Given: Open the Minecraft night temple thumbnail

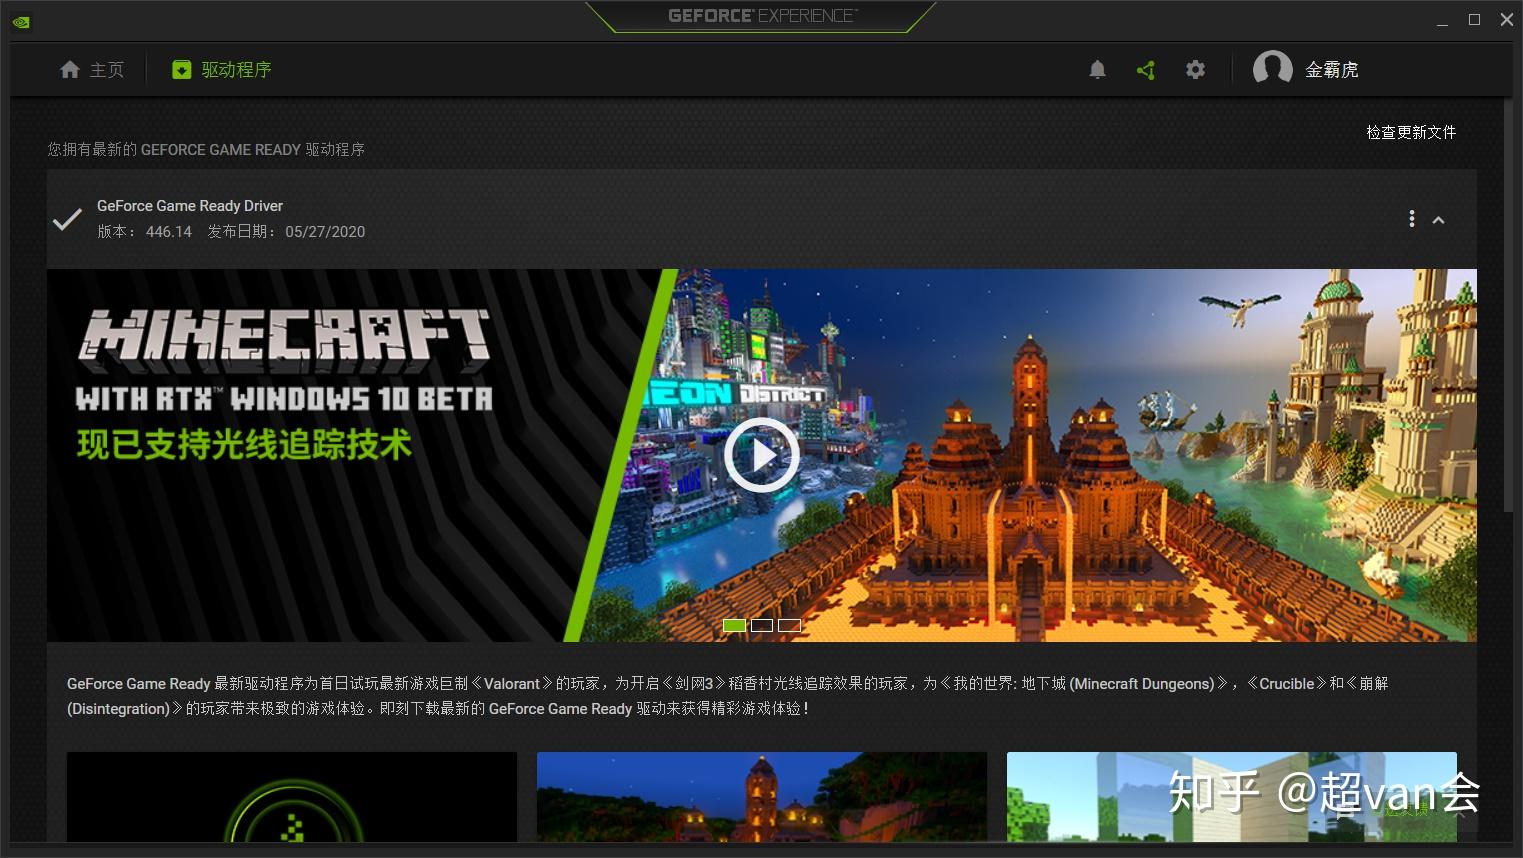Looking at the screenshot, I should click(762, 797).
